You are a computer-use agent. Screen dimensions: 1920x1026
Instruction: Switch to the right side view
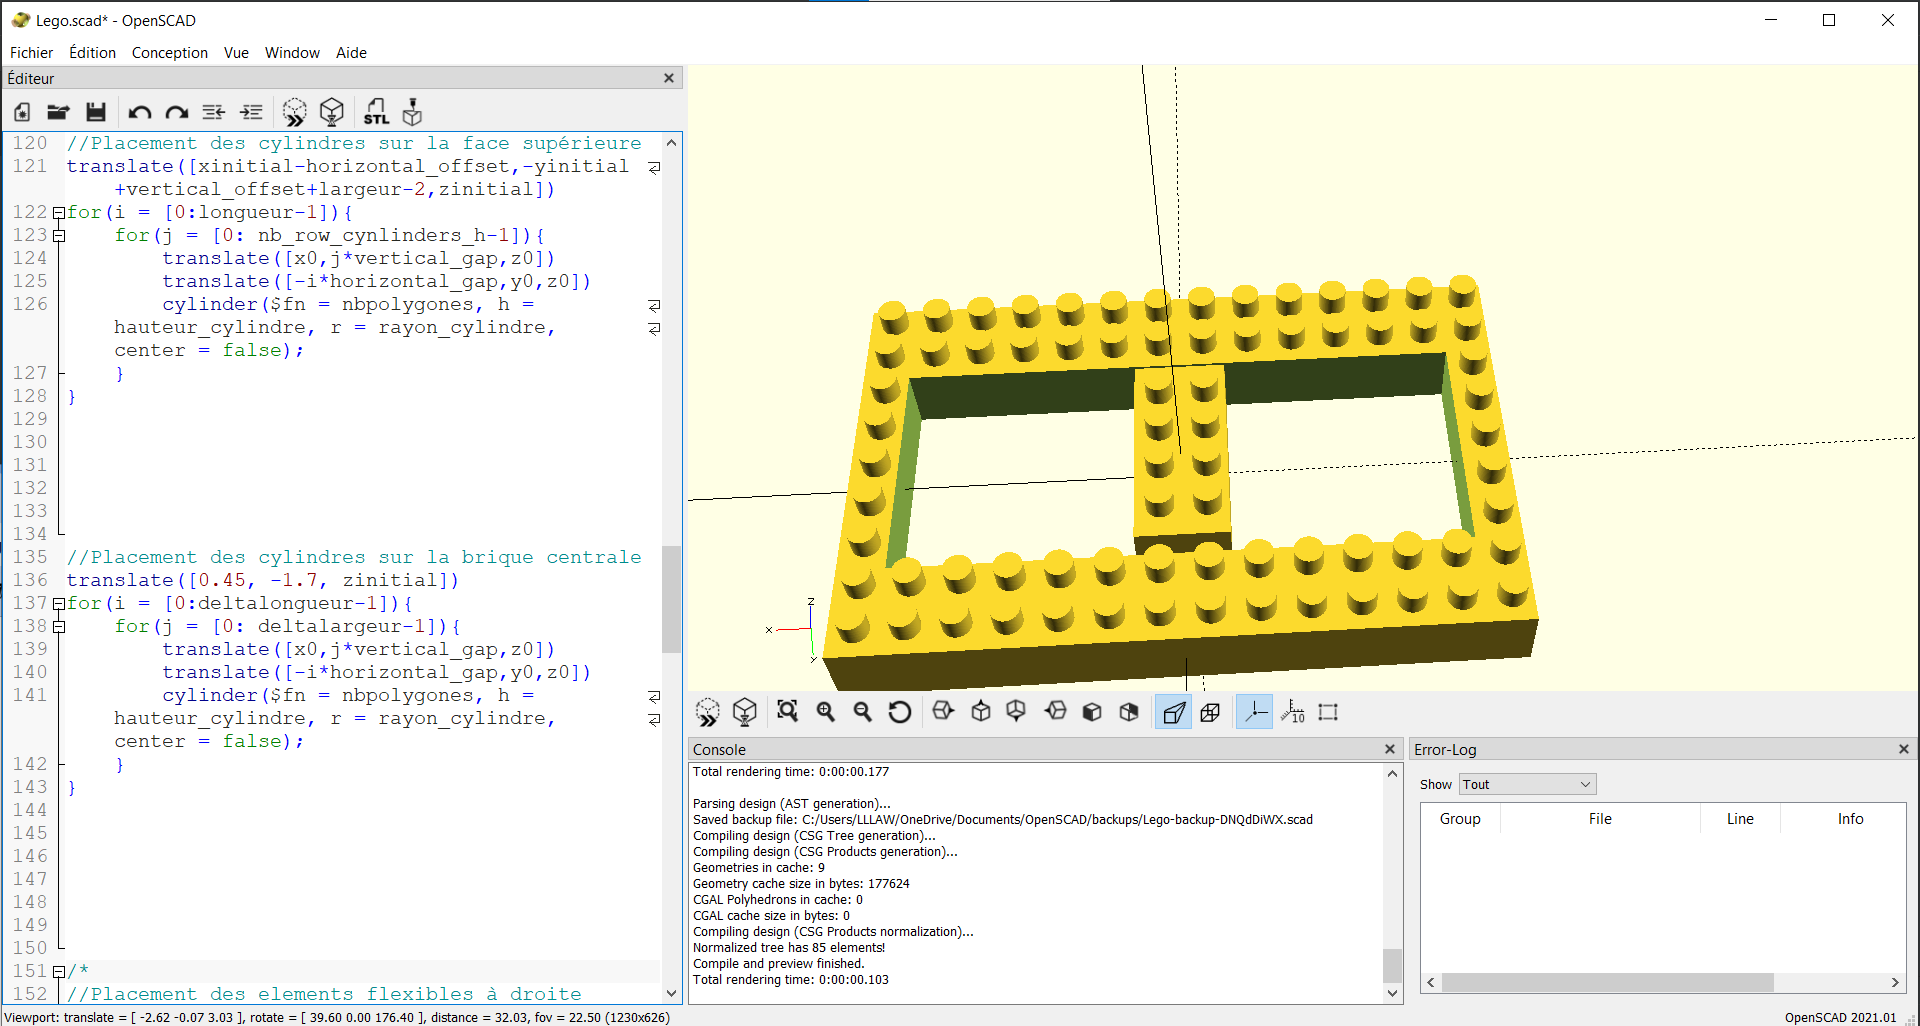tap(943, 712)
